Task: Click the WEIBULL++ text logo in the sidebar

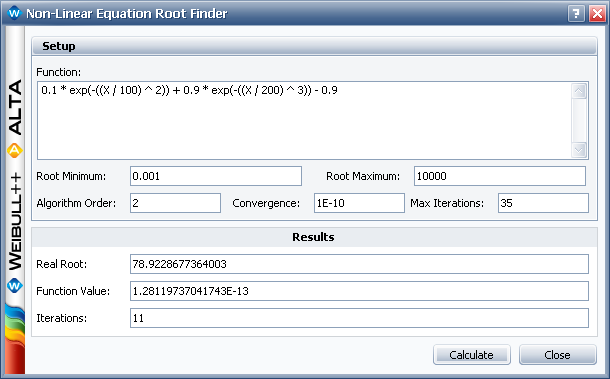Action: pyautogui.click(x=15, y=222)
